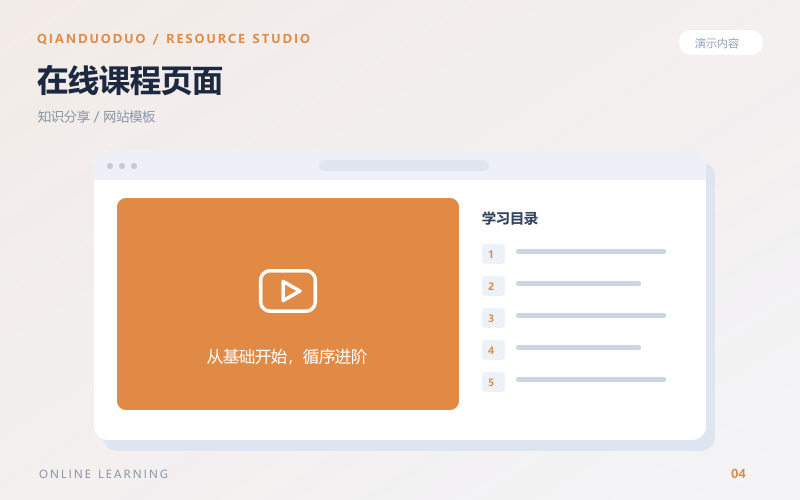The image size is (800, 500).
Task: Click the 演示内容 pill button
Action: point(720,43)
